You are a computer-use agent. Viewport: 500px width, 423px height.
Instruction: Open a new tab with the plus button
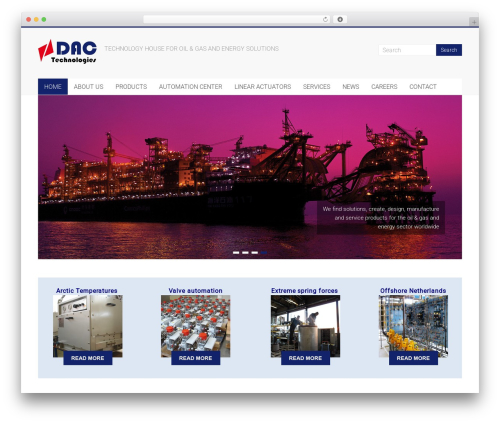[x=474, y=22]
